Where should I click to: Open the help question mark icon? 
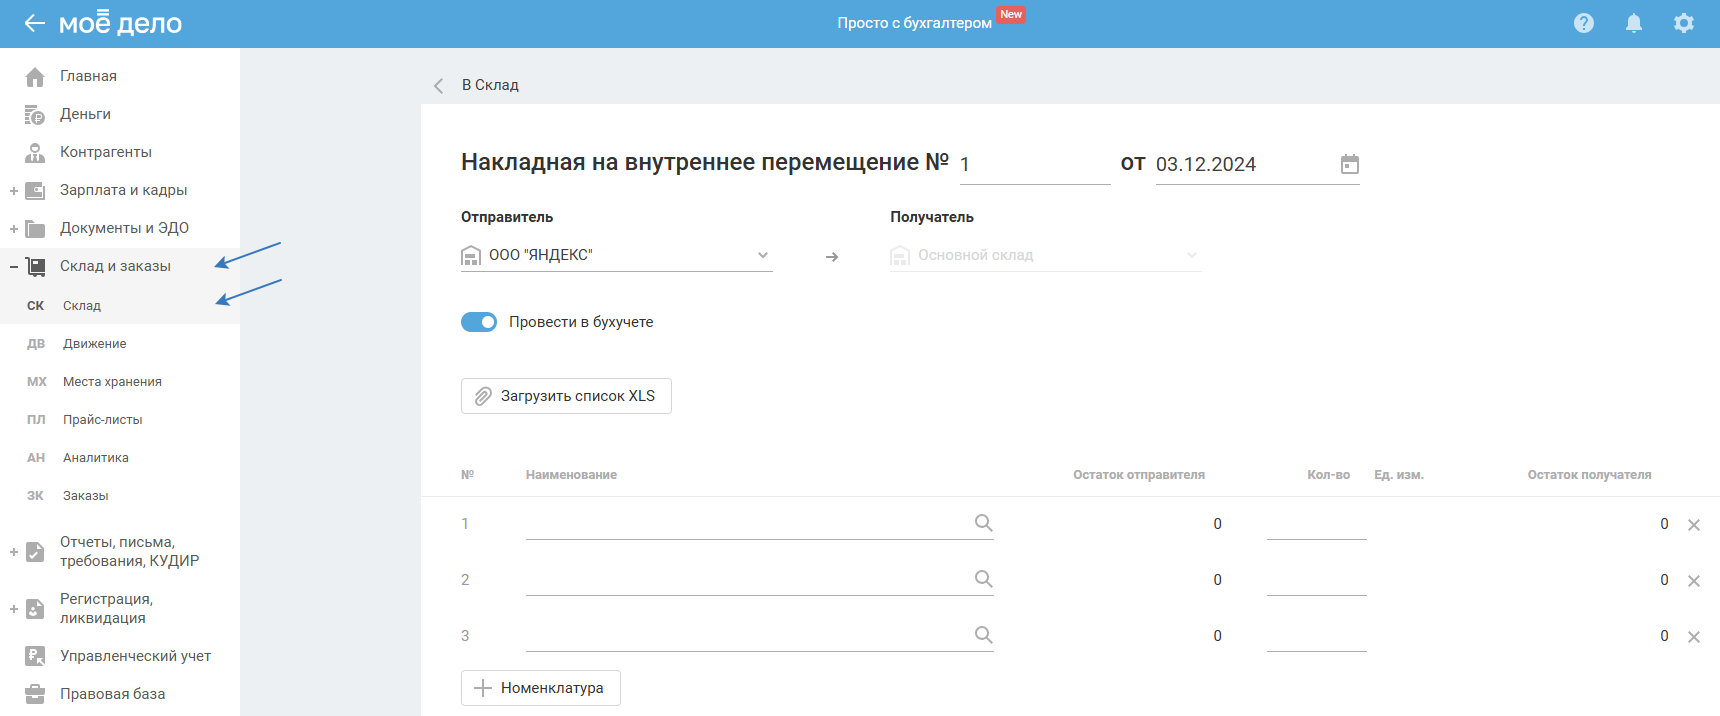1583,23
